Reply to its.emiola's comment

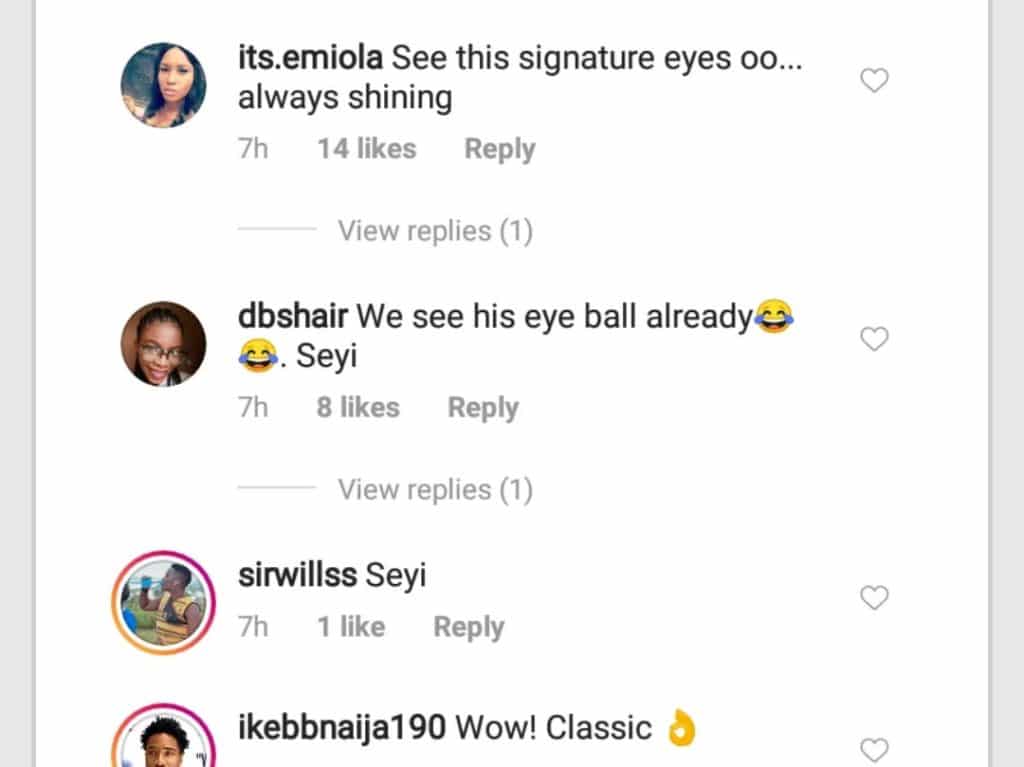point(500,149)
